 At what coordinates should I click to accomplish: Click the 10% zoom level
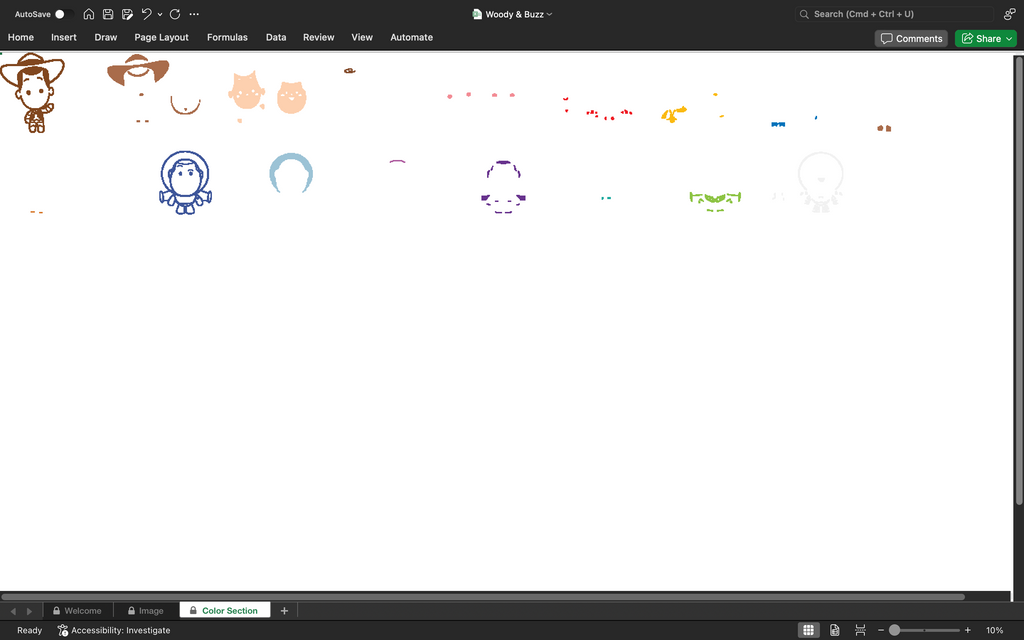pos(995,630)
